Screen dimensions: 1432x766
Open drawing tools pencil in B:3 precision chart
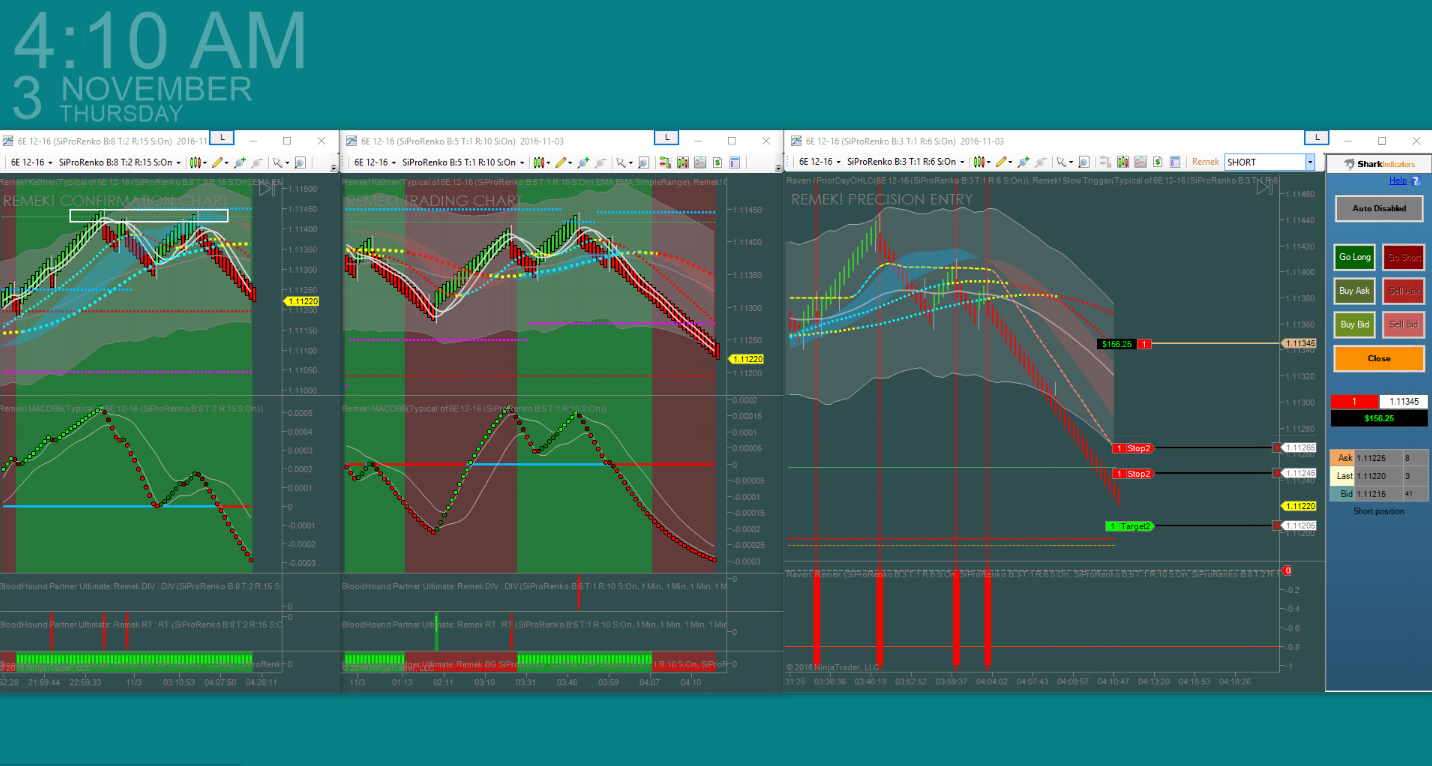pos(1003,162)
